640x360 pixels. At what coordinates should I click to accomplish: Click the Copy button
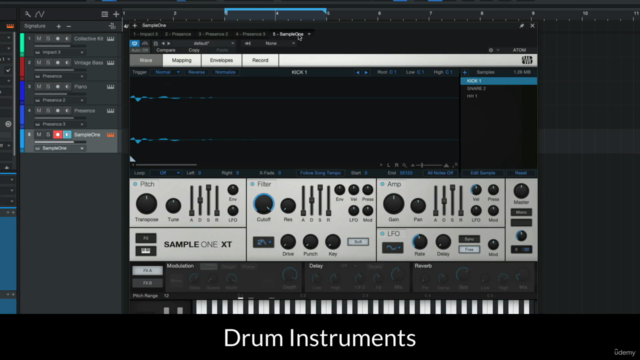[194, 50]
